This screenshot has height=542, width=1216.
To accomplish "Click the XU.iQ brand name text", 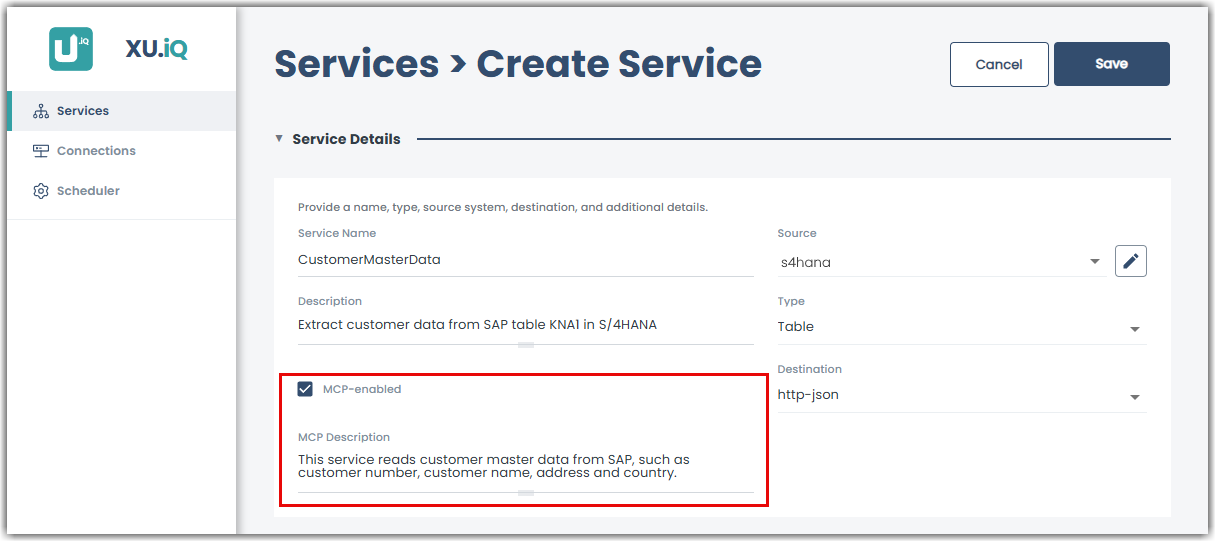I will (x=156, y=49).
